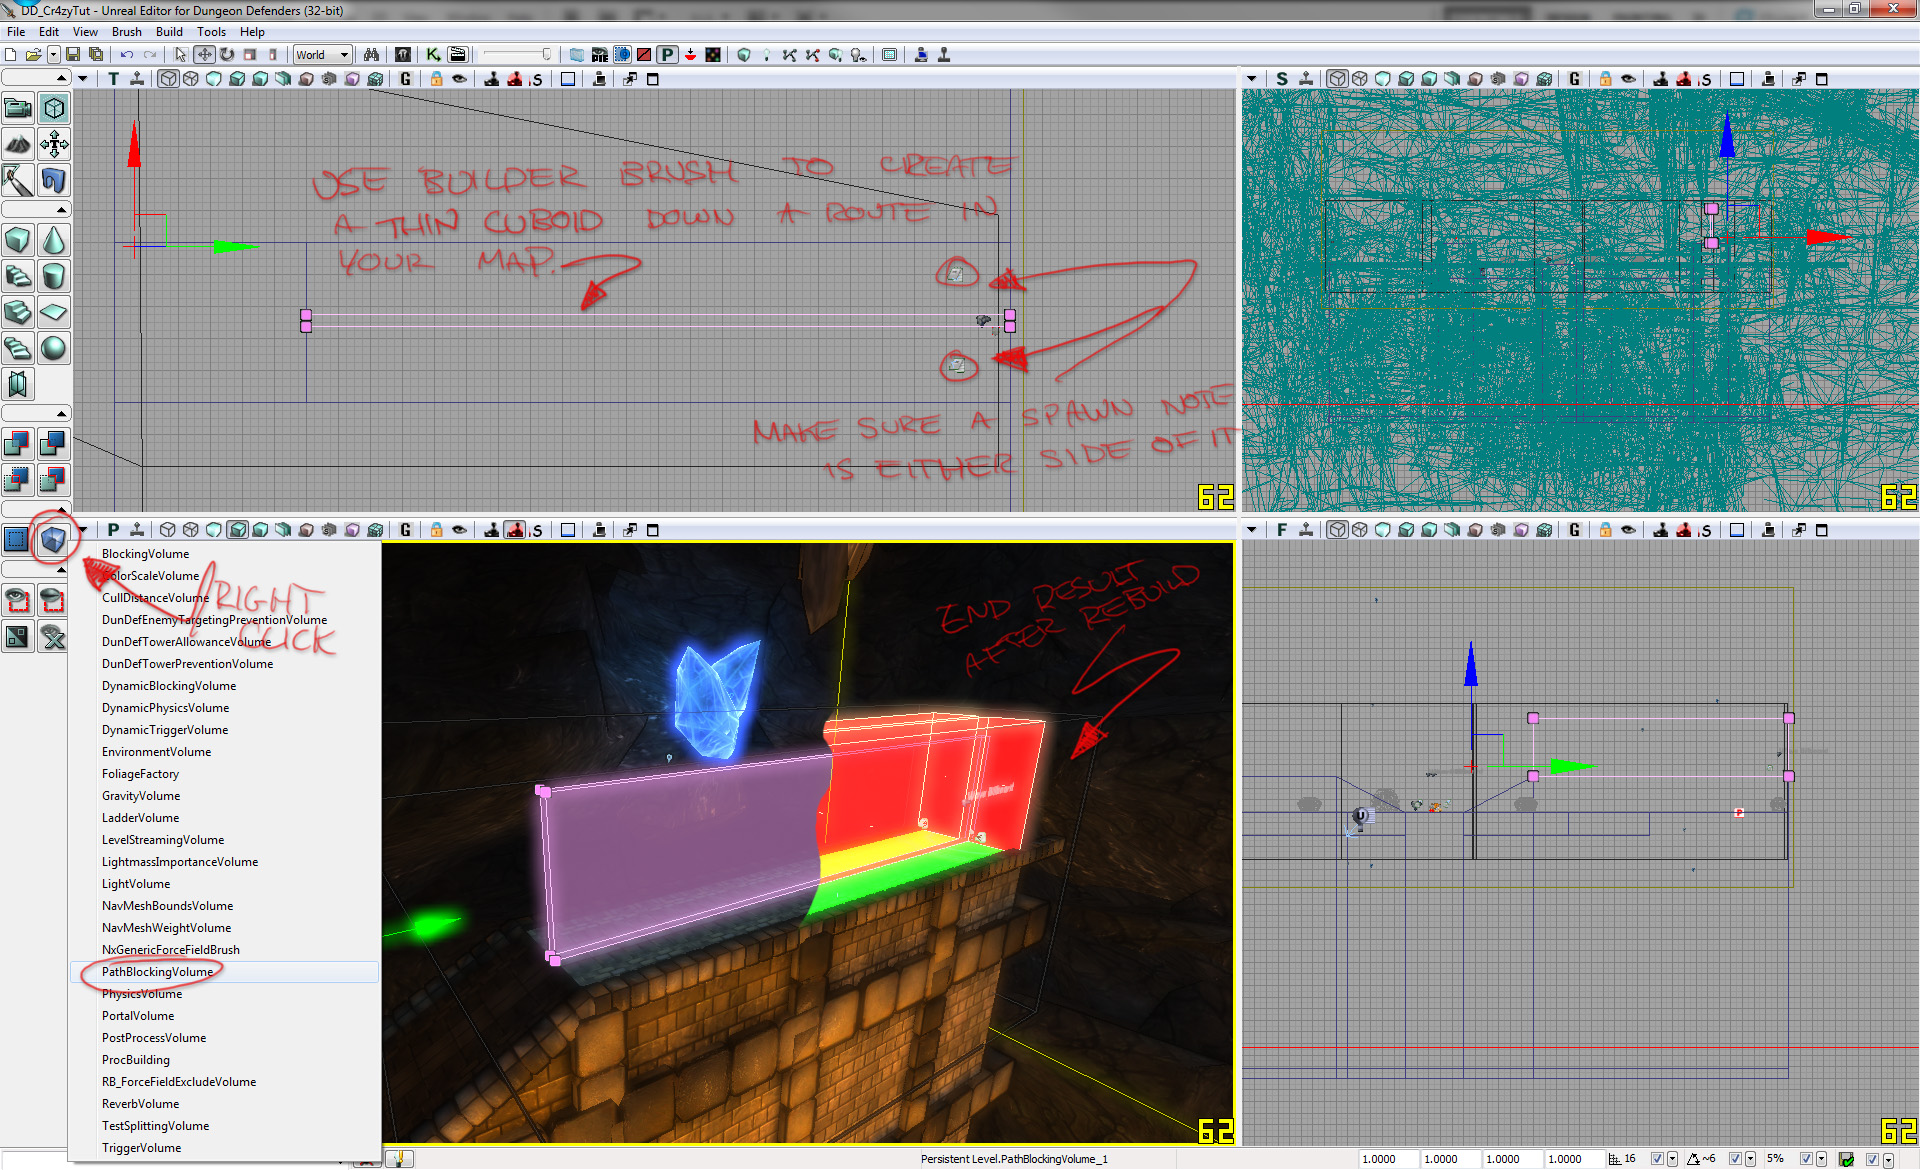The height and width of the screenshot is (1170, 1920).
Task: Collapse Modes section in left toolbox
Action: coord(36,77)
